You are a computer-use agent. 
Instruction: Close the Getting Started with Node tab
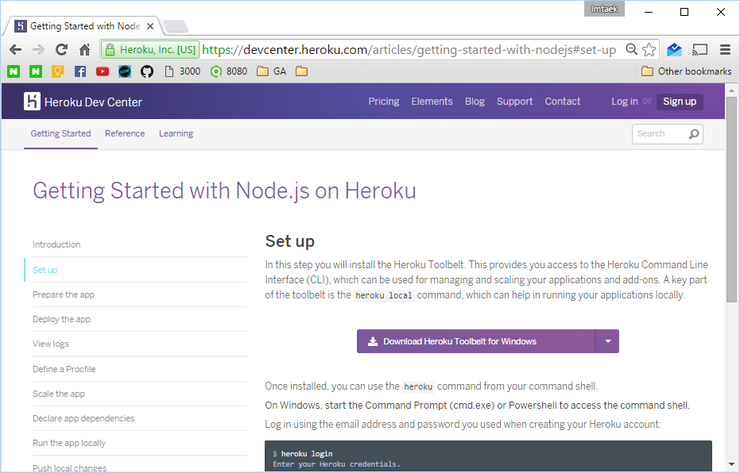[x=150, y=26]
